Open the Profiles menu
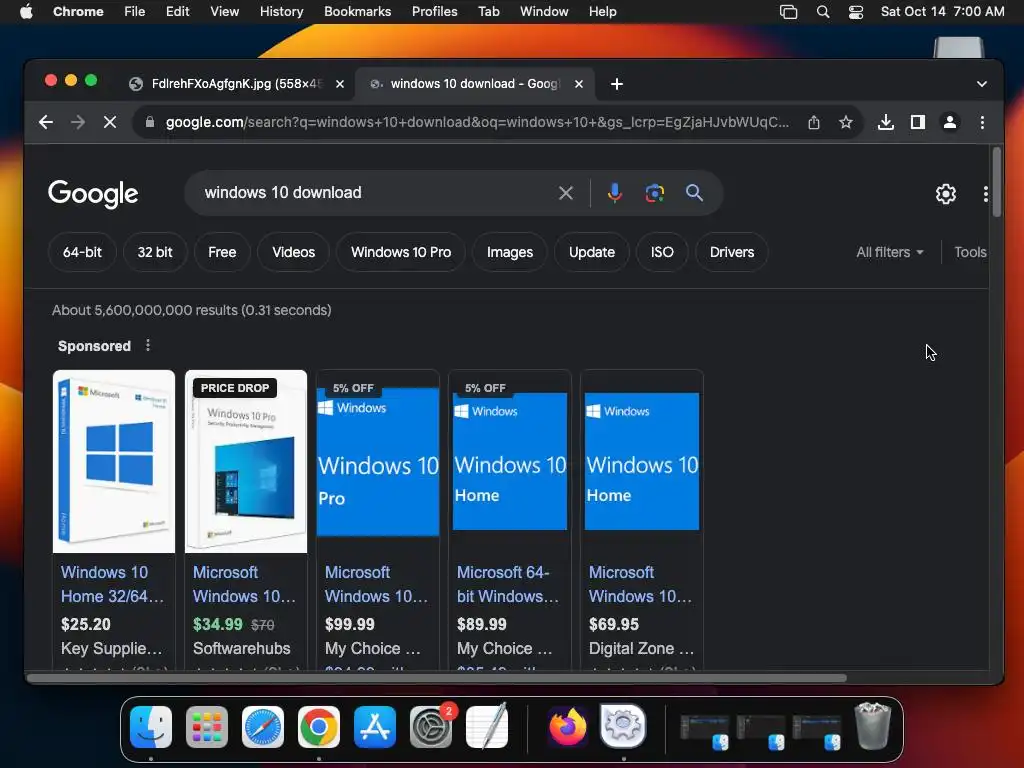The image size is (1024, 768). point(434,12)
